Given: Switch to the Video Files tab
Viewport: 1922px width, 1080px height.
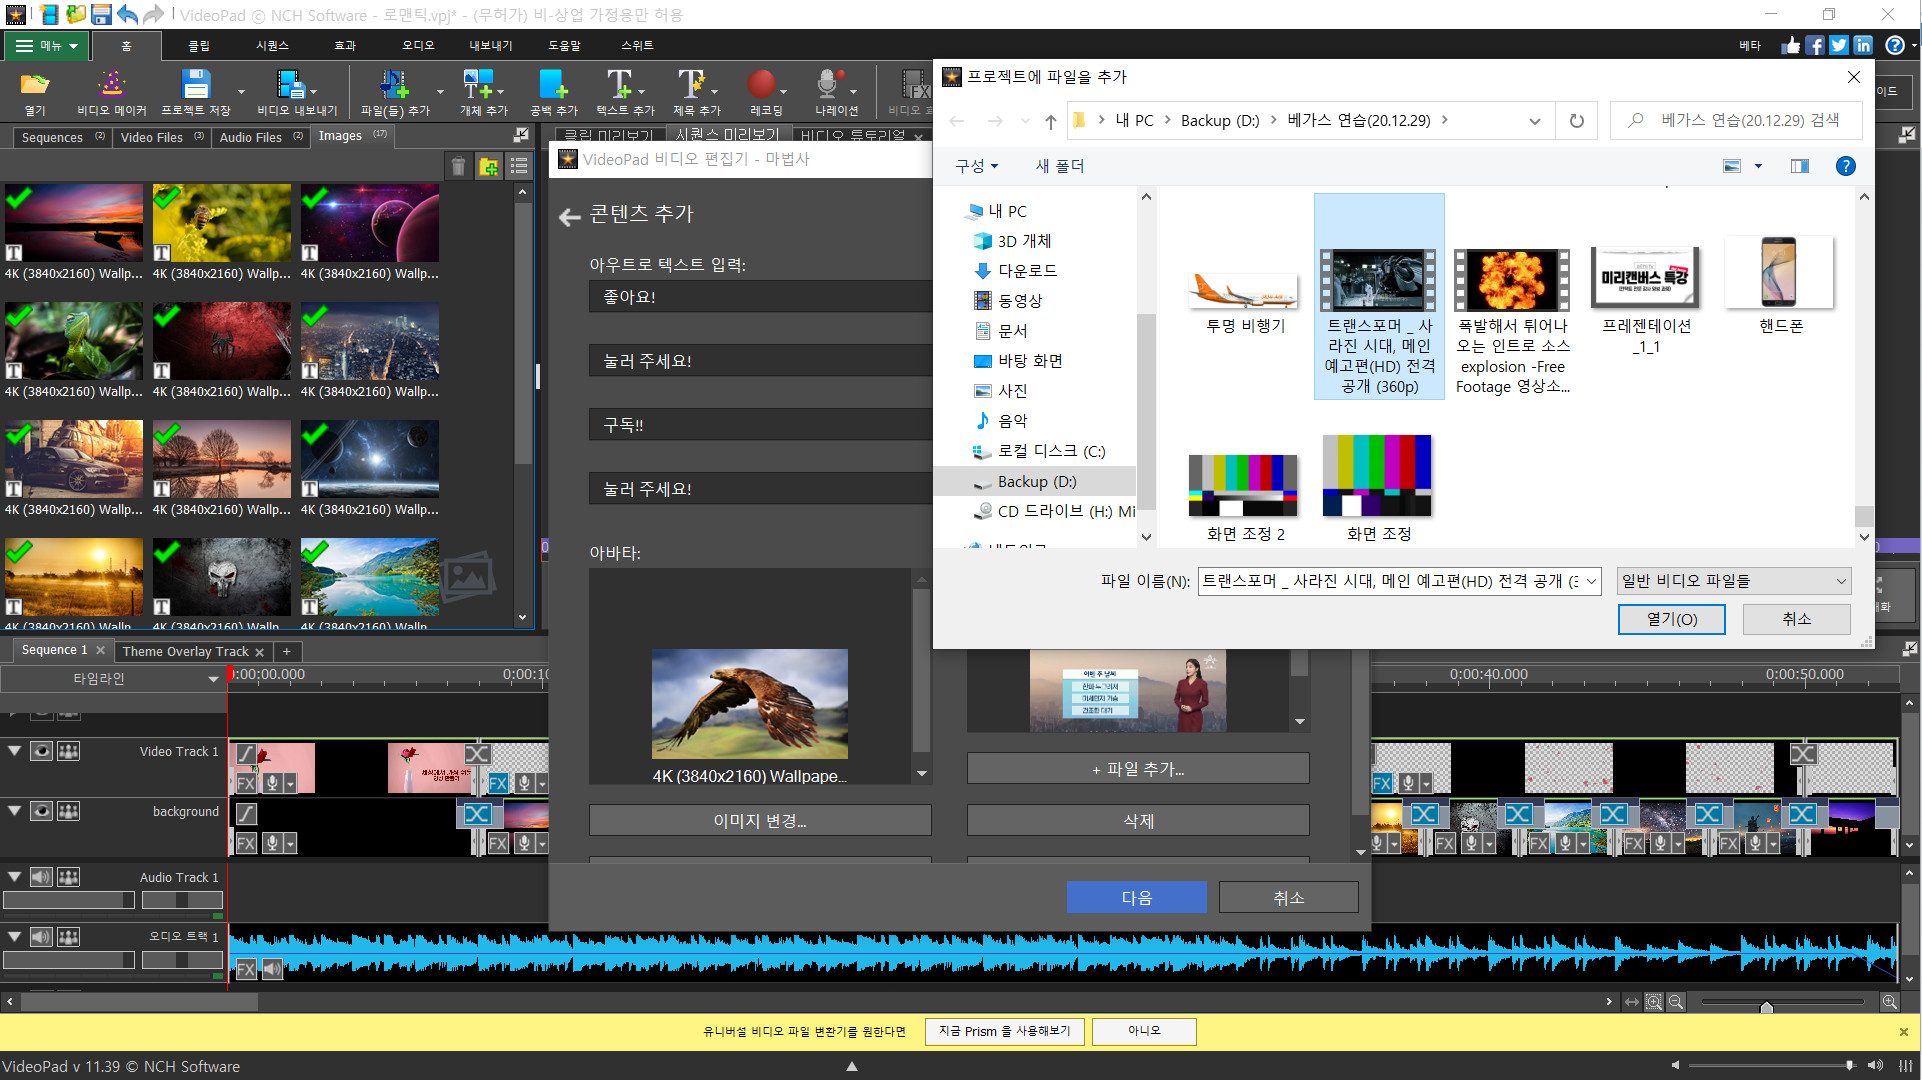Looking at the screenshot, I should (x=152, y=137).
